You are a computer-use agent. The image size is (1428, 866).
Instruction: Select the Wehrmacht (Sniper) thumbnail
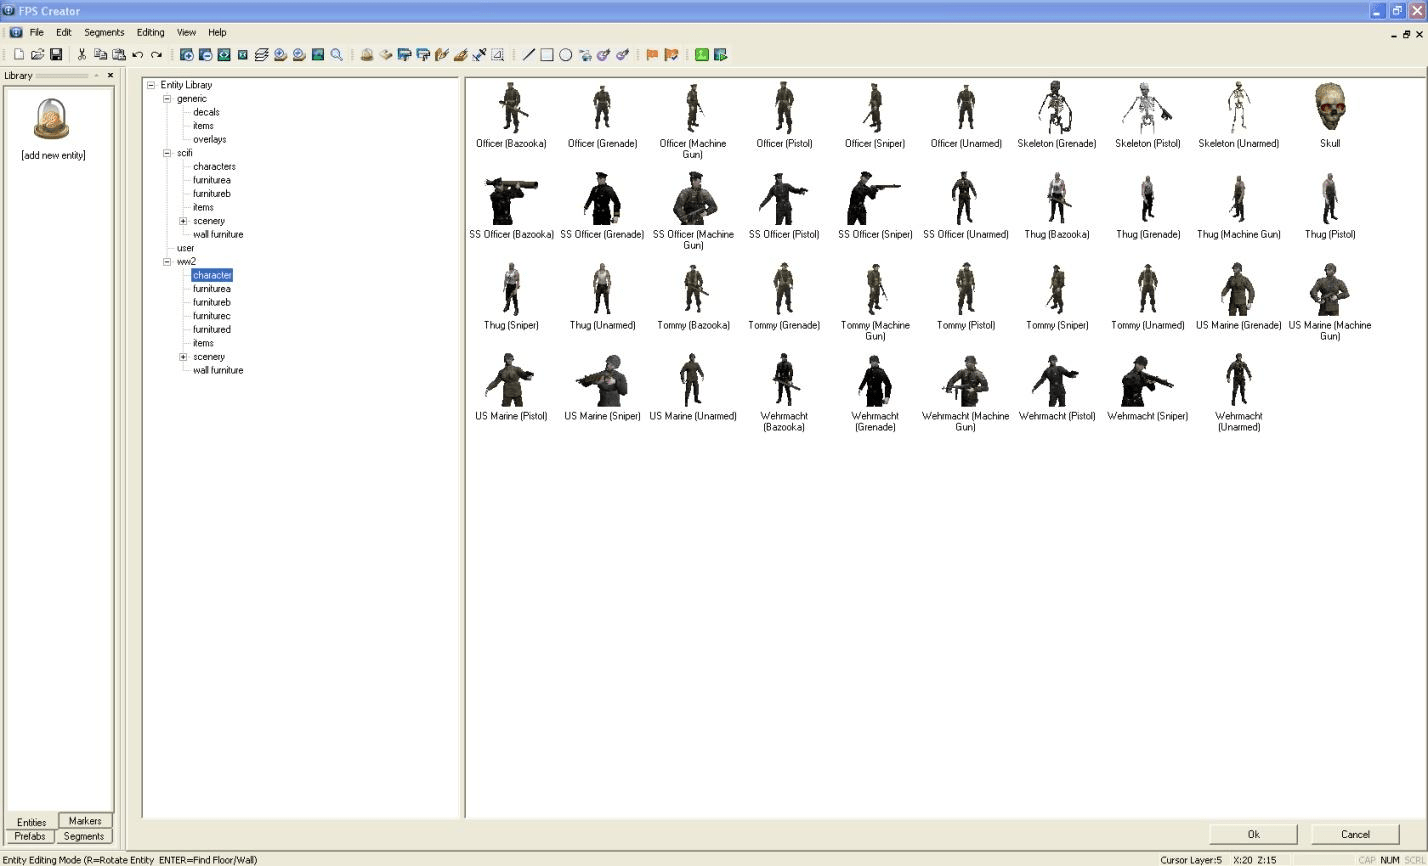pos(1148,380)
